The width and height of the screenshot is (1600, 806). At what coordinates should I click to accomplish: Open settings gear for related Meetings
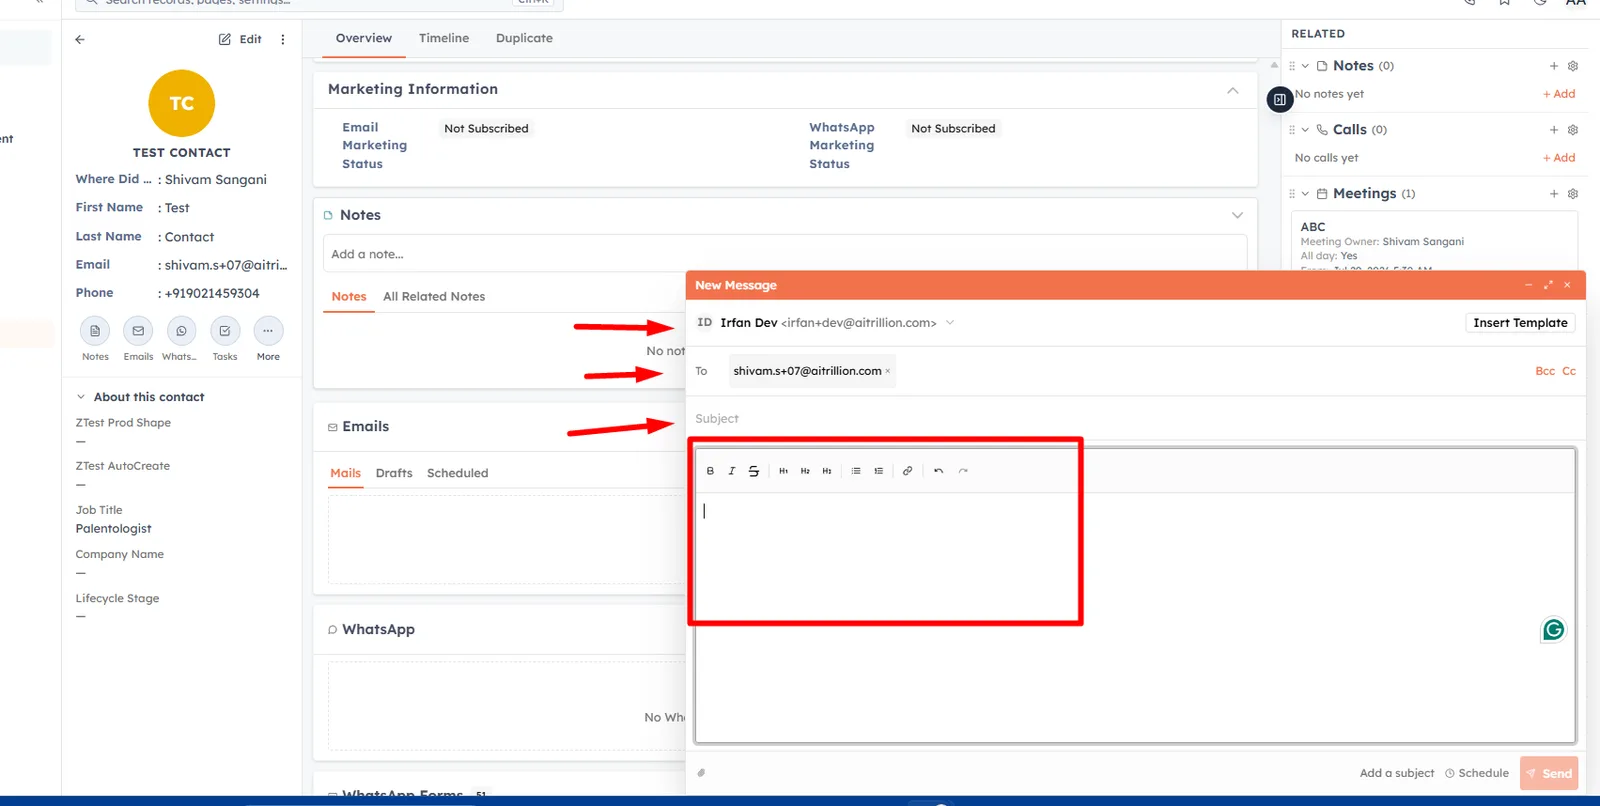tap(1573, 194)
